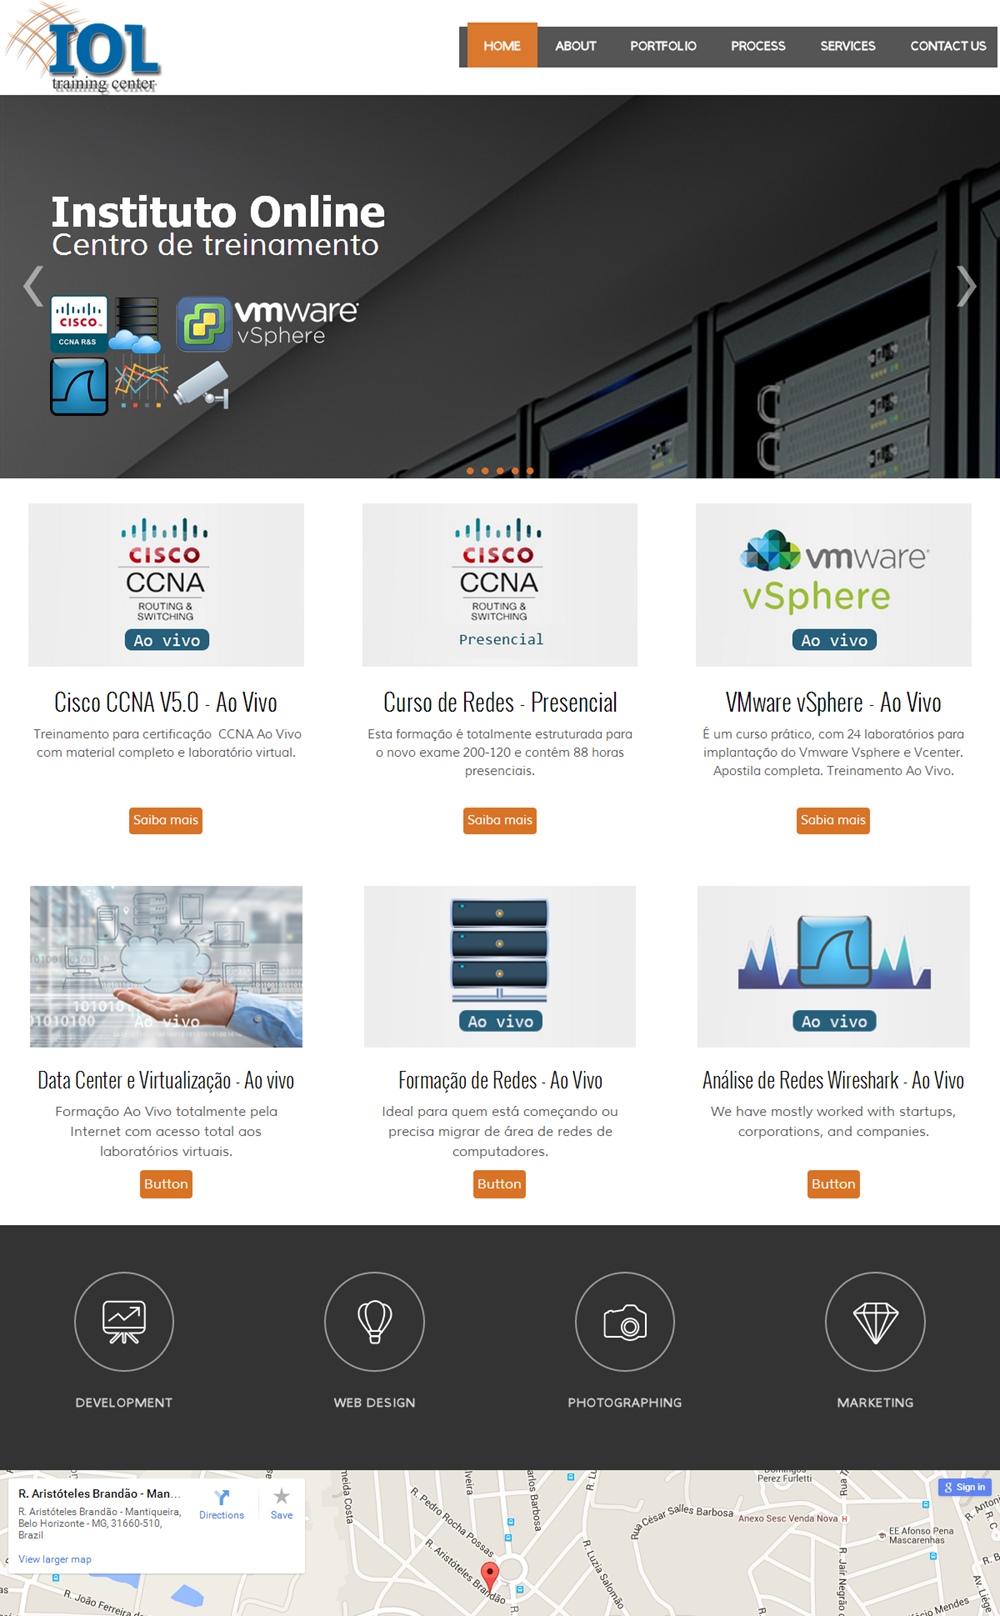Click the Development presentation chart icon
Viewport: 1000px width, 1616px height.
pyautogui.click(x=124, y=1322)
